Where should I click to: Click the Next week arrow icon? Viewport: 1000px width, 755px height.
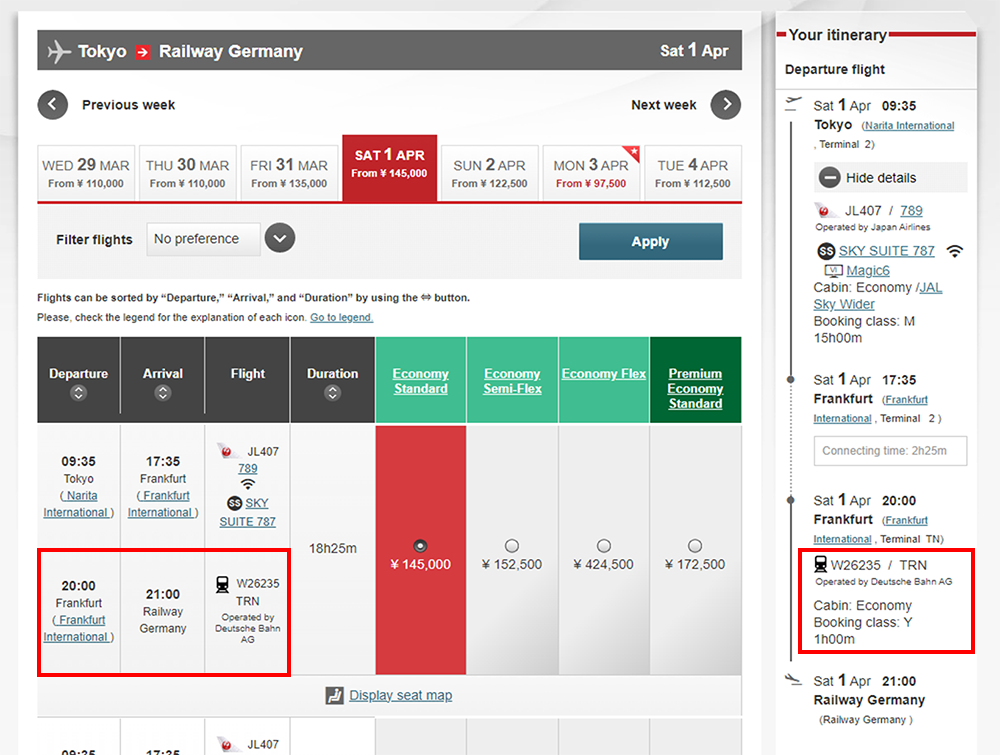tap(726, 105)
